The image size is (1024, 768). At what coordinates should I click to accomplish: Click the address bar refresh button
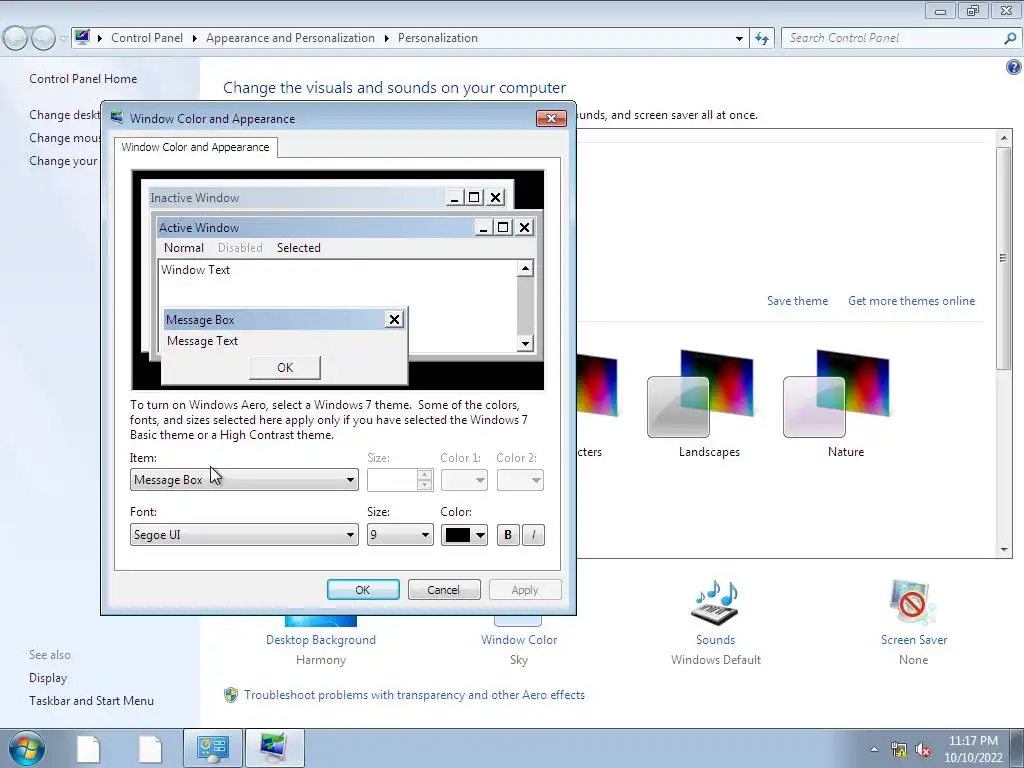[761, 38]
